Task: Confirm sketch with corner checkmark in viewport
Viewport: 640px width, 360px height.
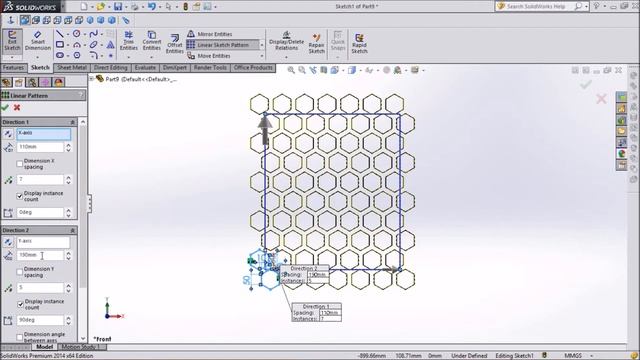Action: (586, 84)
